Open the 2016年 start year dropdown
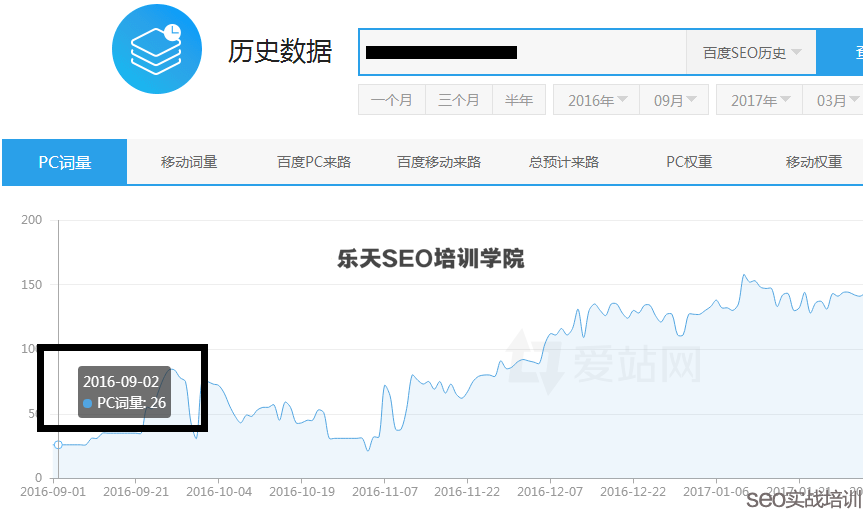 [597, 100]
